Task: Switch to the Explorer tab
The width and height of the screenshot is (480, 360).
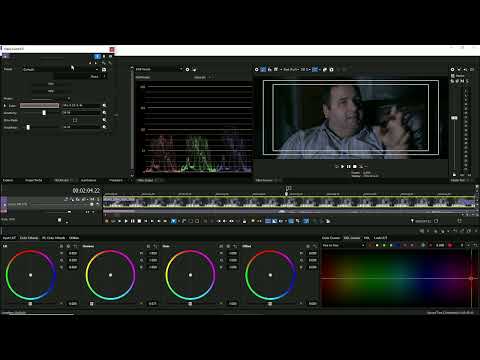Action: (x=8, y=180)
